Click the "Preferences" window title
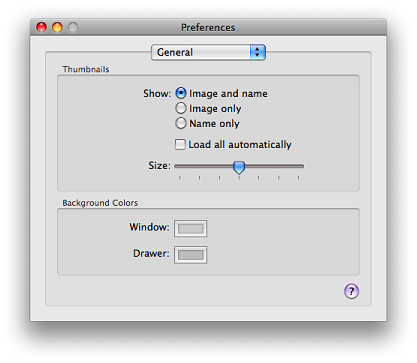The width and height of the screenshot is (417, 363). click(x=208, y=27)
